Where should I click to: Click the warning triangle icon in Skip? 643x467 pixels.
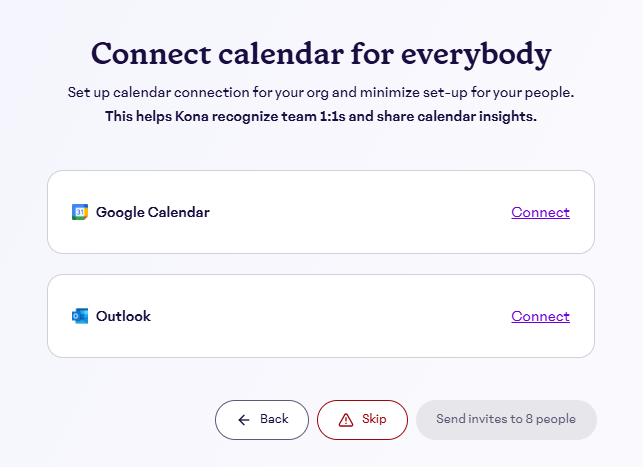346,420
